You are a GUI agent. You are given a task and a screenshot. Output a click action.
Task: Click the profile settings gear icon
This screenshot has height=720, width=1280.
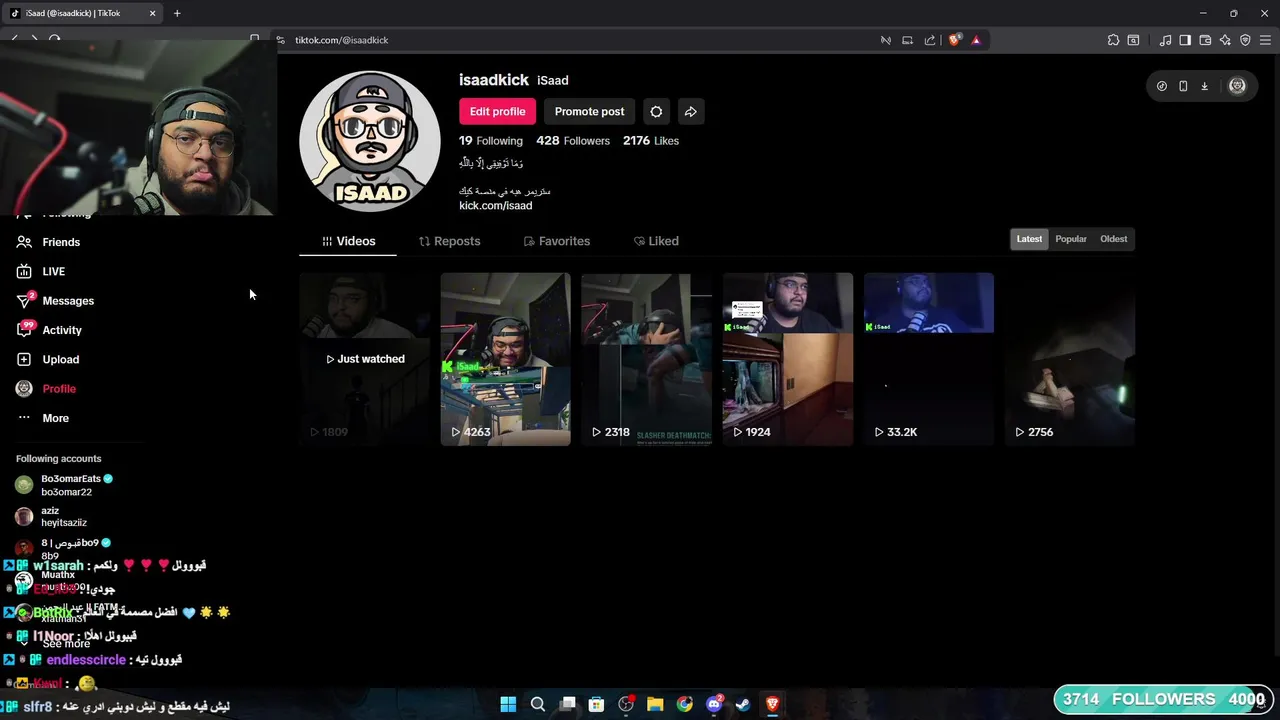tap(656, 112)
